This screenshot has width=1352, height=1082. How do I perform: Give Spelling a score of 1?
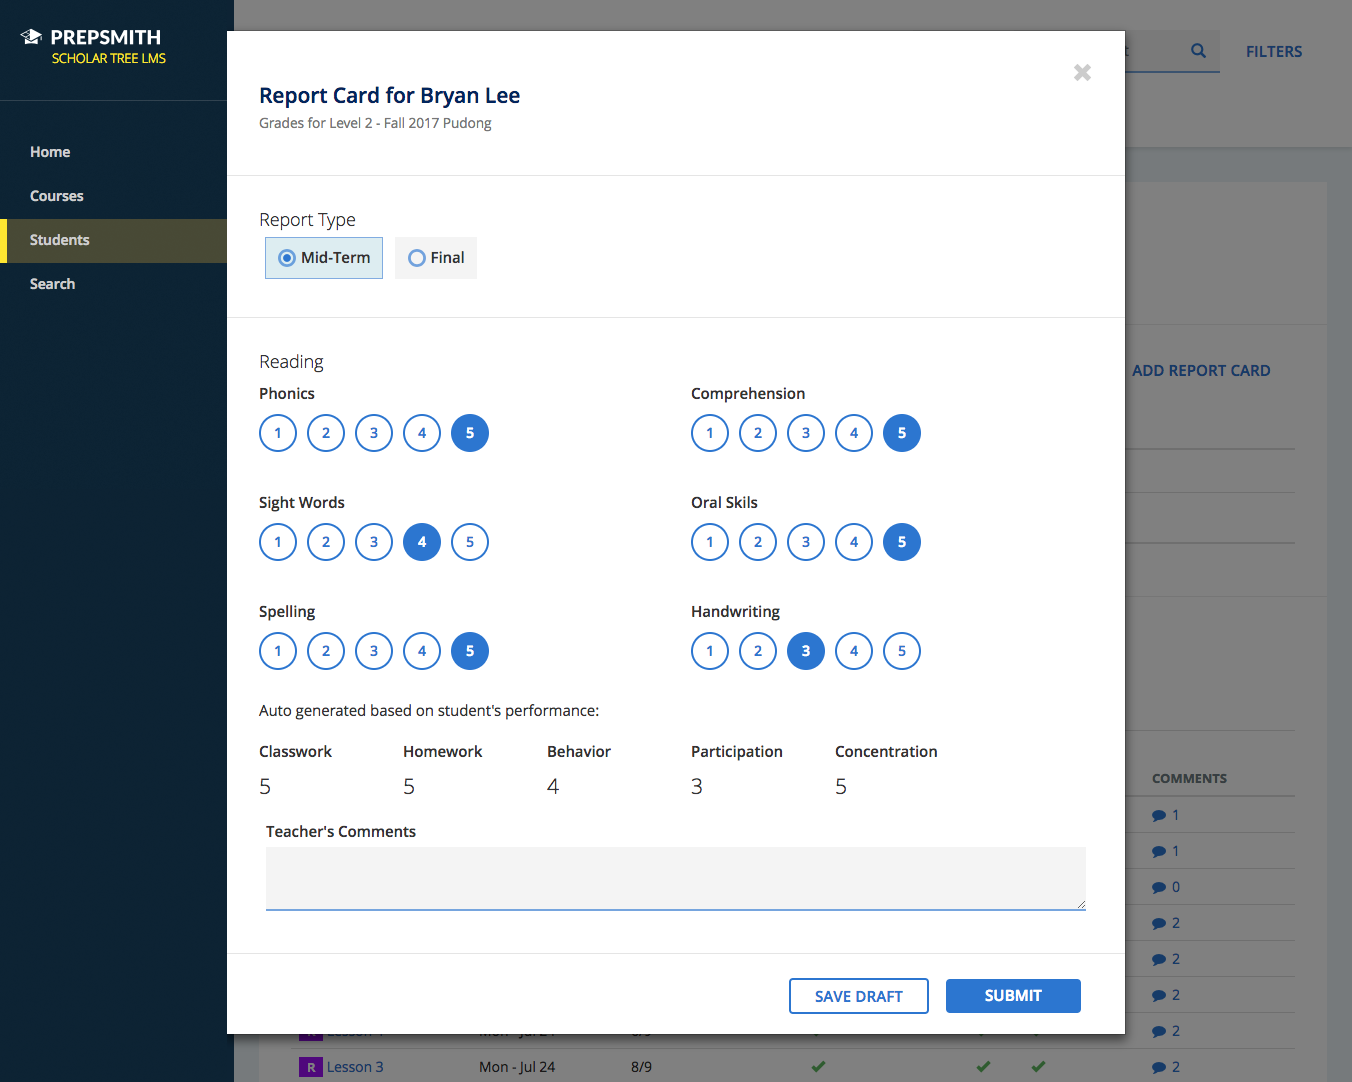[x=278, y=651]
